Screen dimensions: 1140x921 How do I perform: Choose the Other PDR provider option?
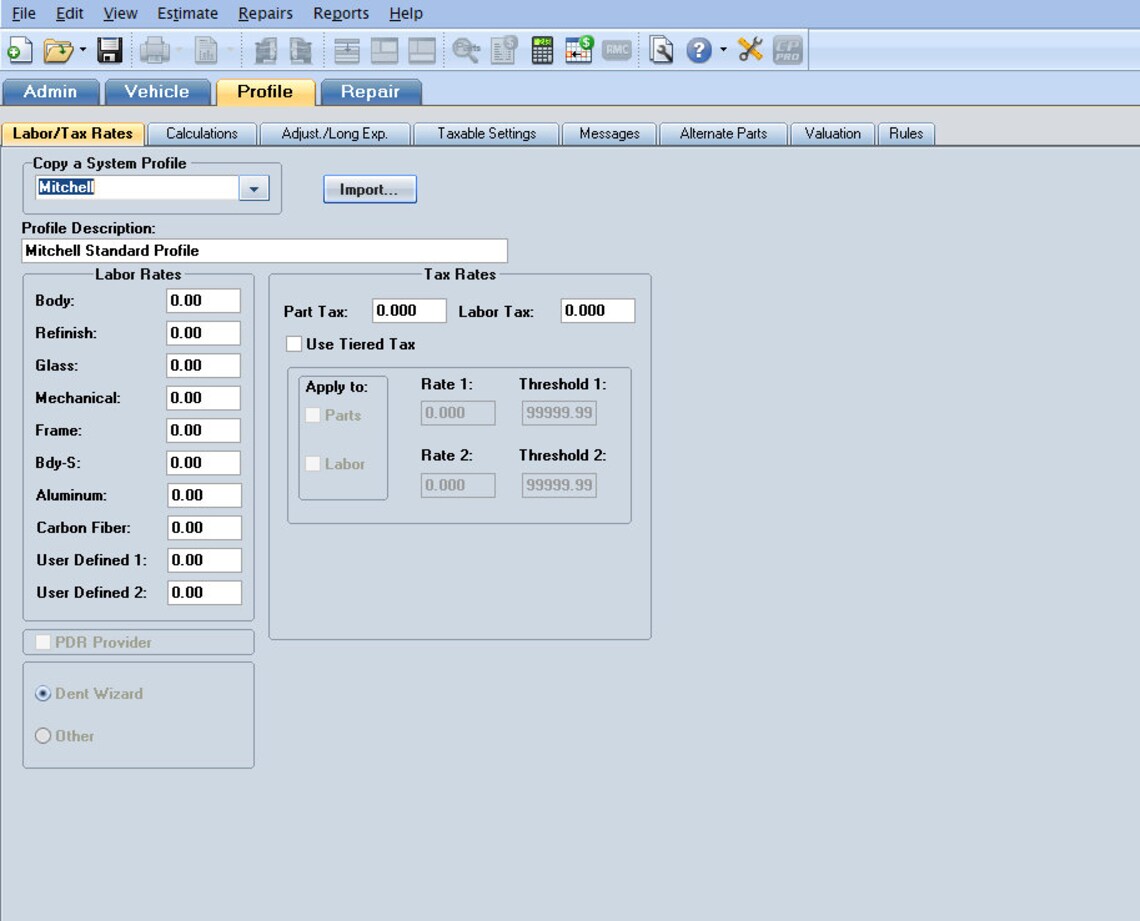[x=42, y=735]
